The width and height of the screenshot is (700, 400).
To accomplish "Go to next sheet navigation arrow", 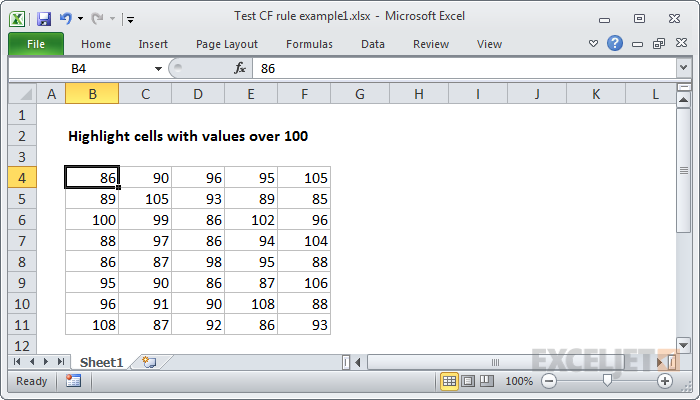I will (x=46, y=362).
